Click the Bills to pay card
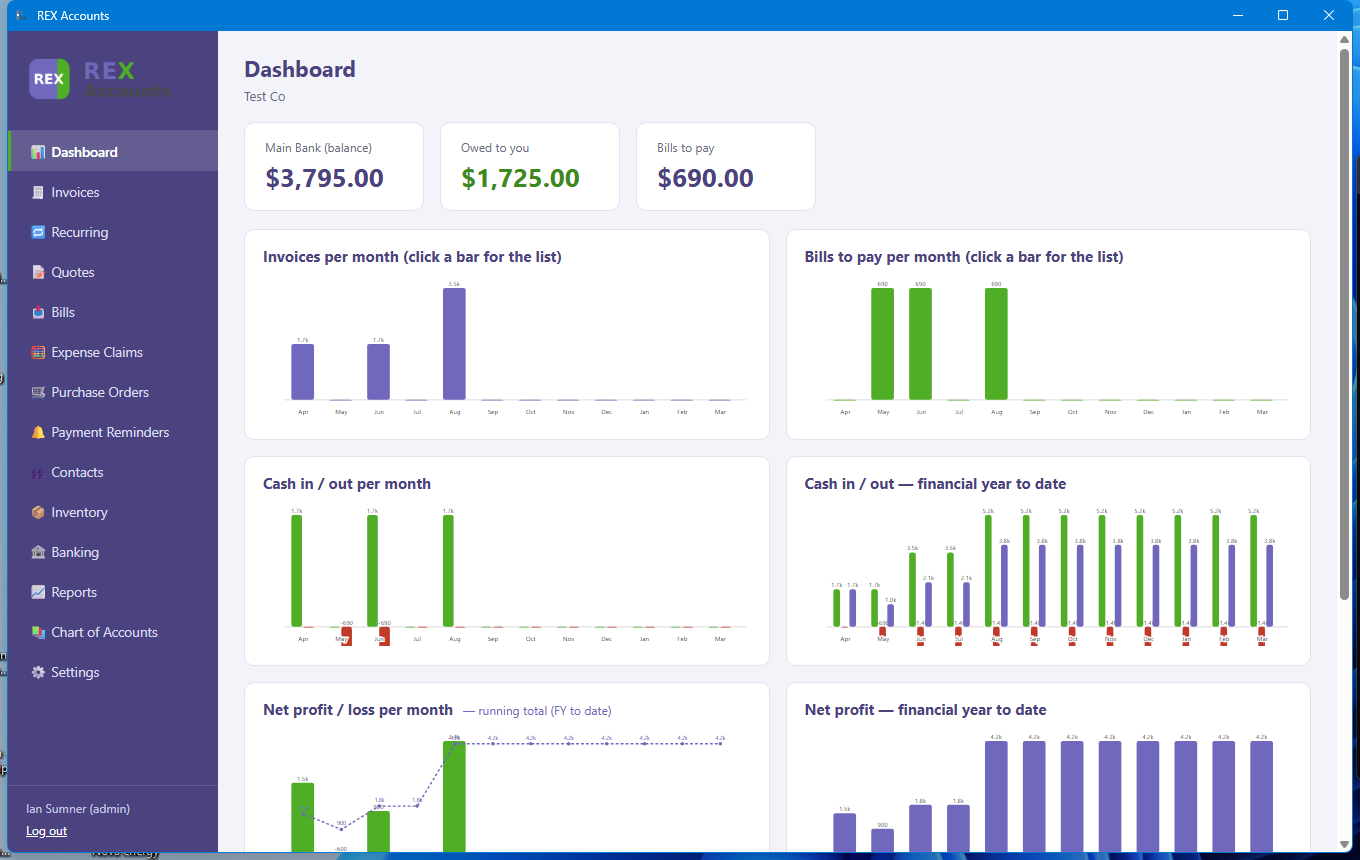The height and width of the screenshot is (860, 1360). 726,167
